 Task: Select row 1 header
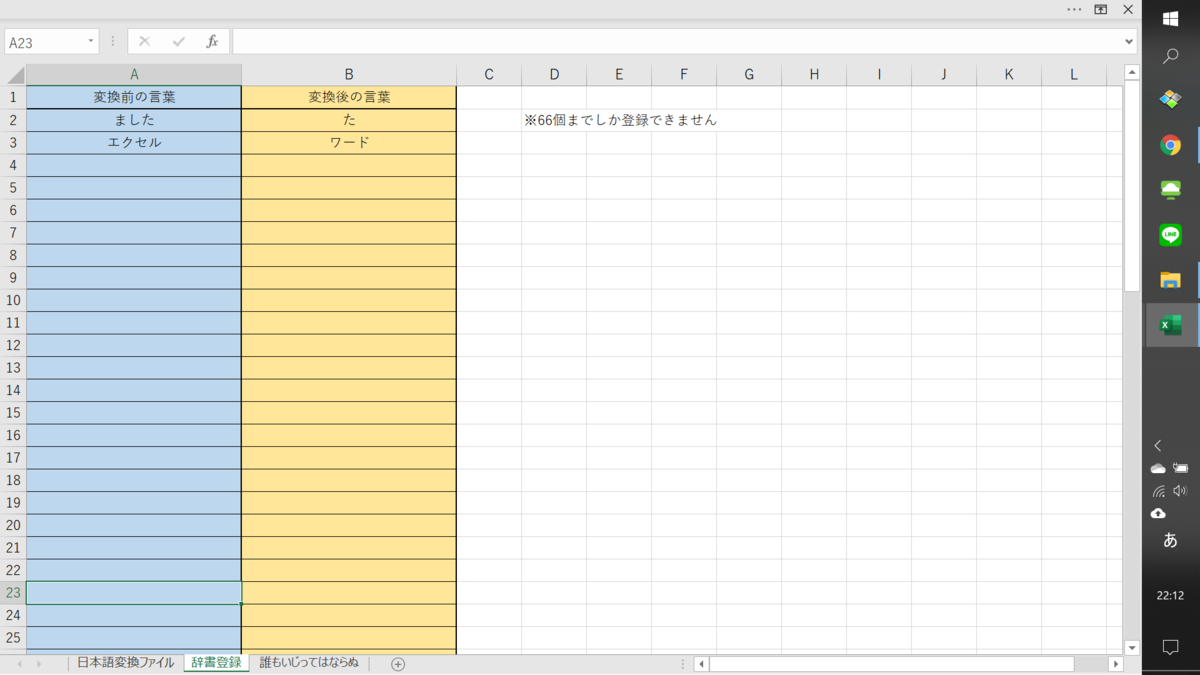click(x=14, y=98)
